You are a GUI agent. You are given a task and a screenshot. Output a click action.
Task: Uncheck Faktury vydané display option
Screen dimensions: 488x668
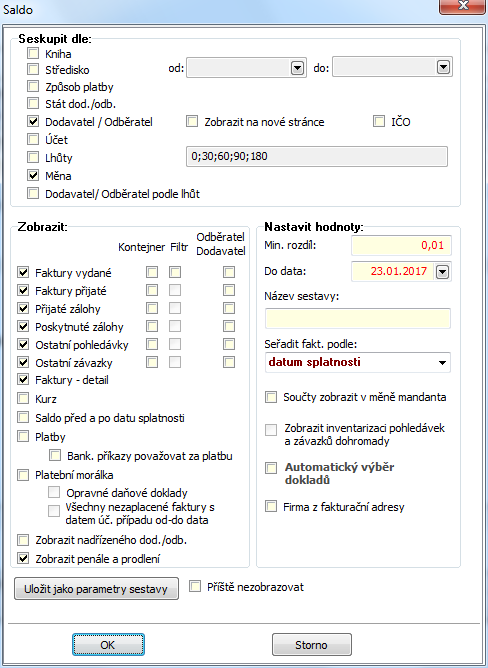pos(23,272)
